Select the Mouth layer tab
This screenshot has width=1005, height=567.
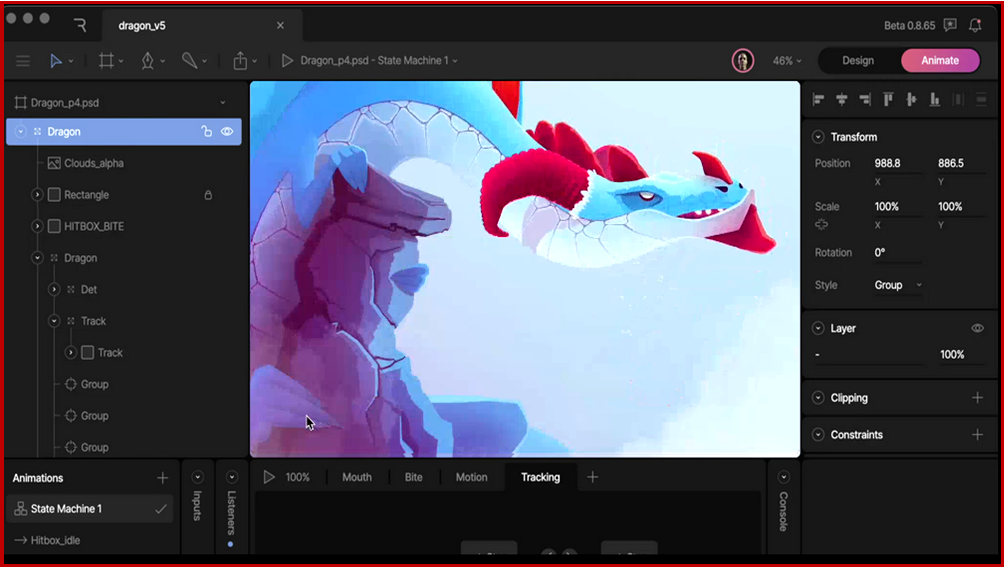356,477
